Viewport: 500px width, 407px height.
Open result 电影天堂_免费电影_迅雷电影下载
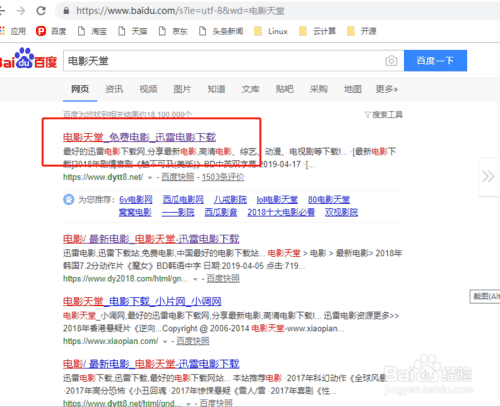click(x=139, y=137)
